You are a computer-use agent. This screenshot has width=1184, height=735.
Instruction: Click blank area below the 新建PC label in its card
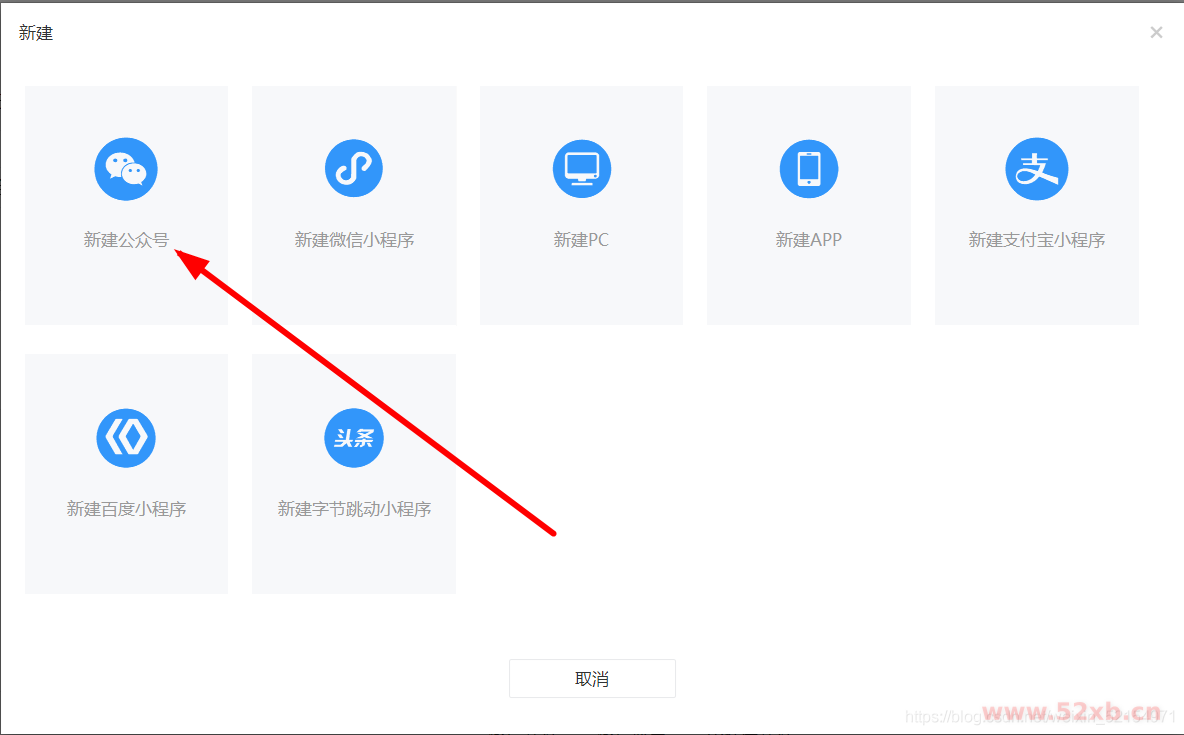click(581, 290)
